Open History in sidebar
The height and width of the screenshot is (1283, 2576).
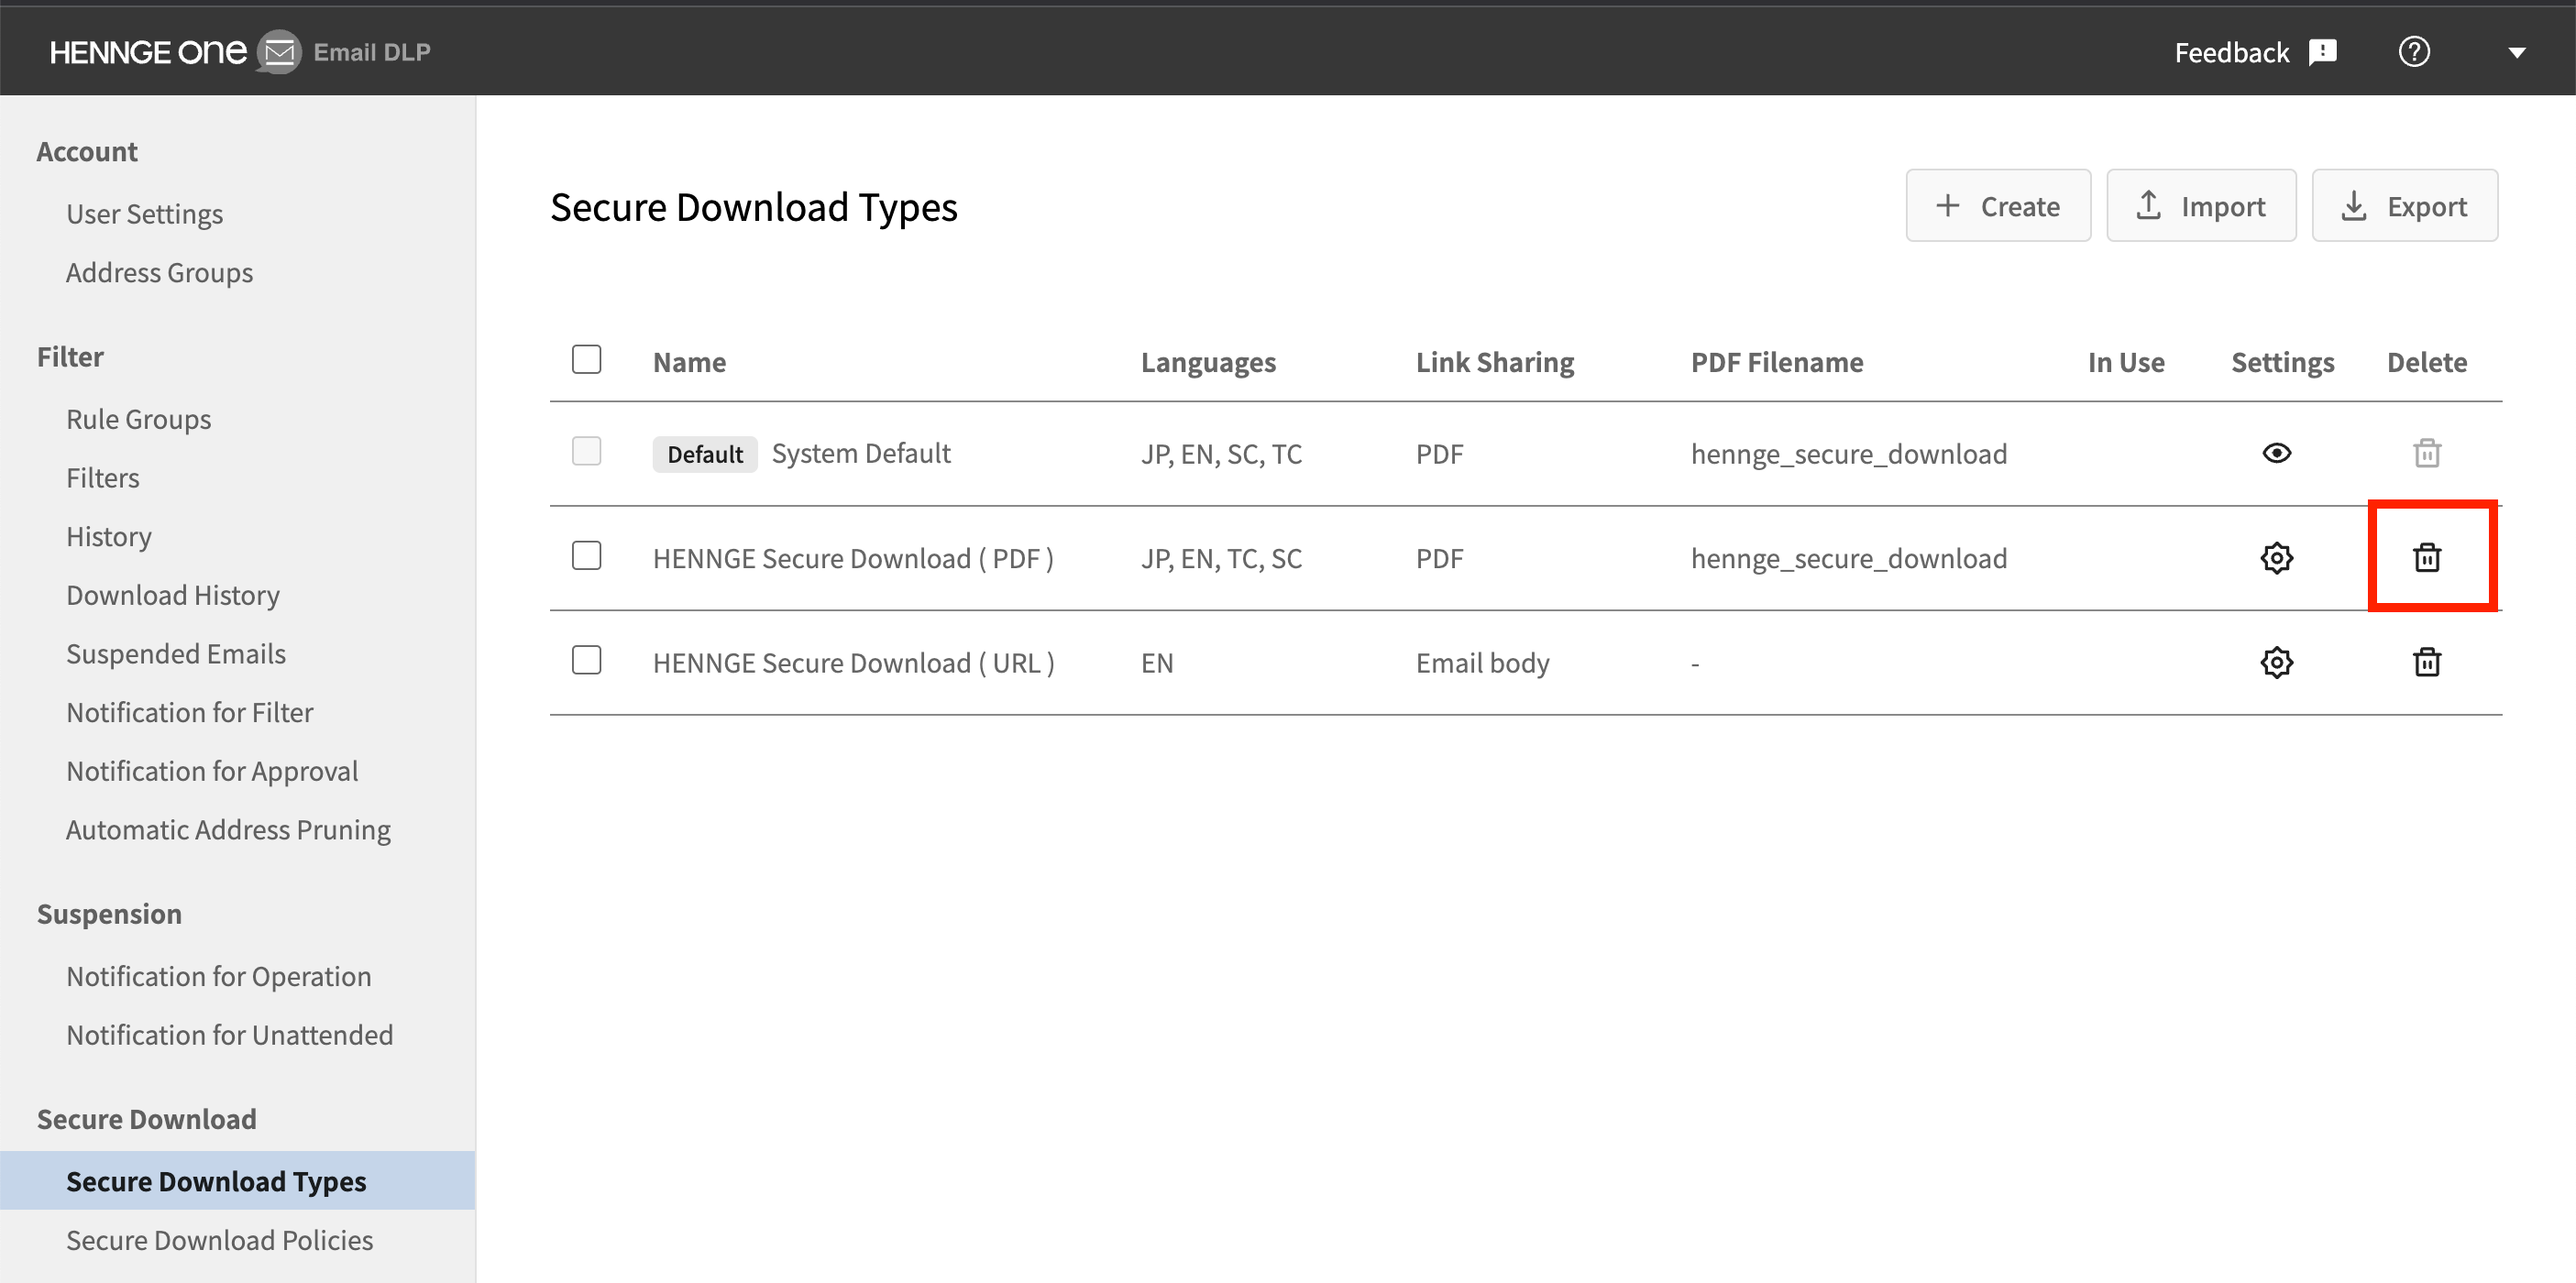pos(109,537)
